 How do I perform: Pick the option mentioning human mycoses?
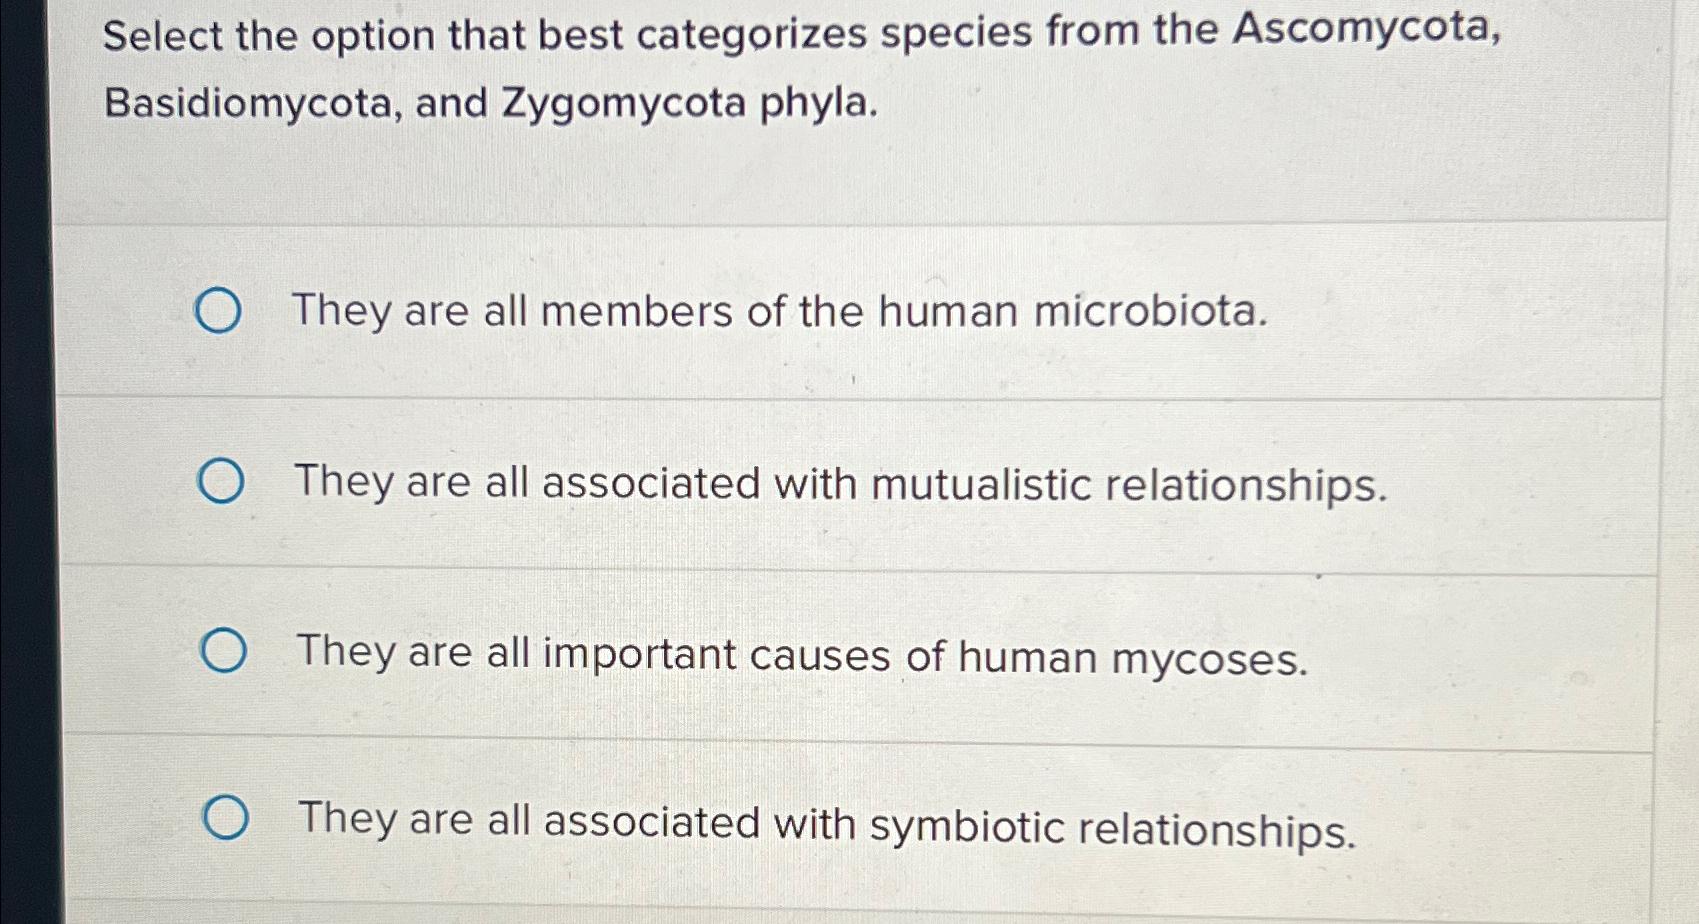(800, 655)
